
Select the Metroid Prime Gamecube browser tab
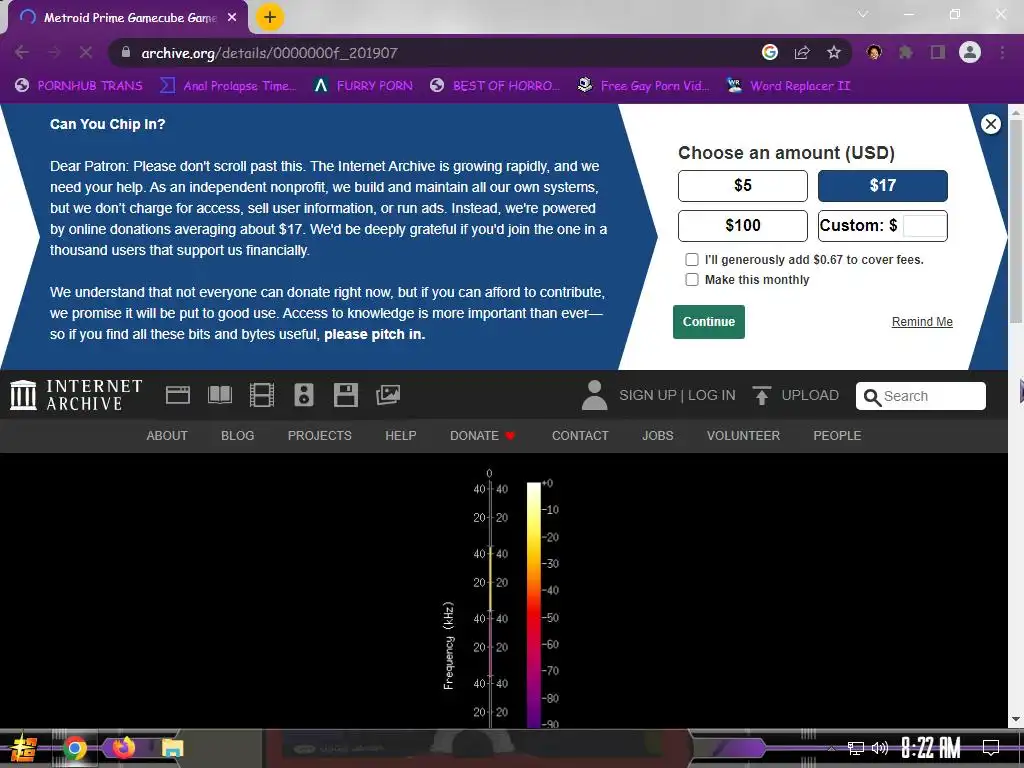(x=128, y=18)
